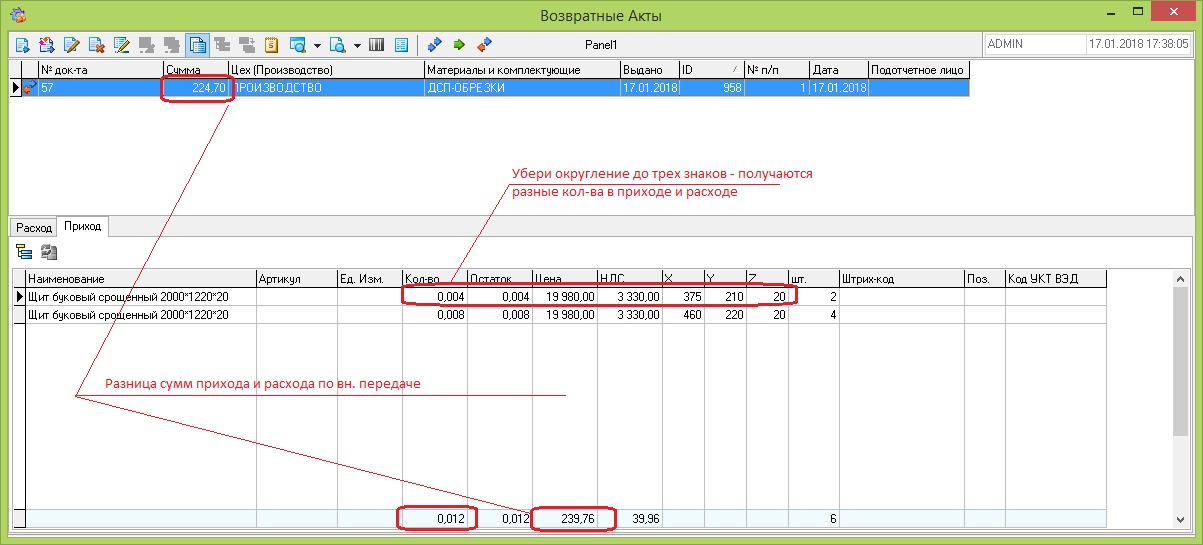The width and height of the screenshot is (1203, 545).
Task: Select the document row numbered 57
Action: click(100, 88)
